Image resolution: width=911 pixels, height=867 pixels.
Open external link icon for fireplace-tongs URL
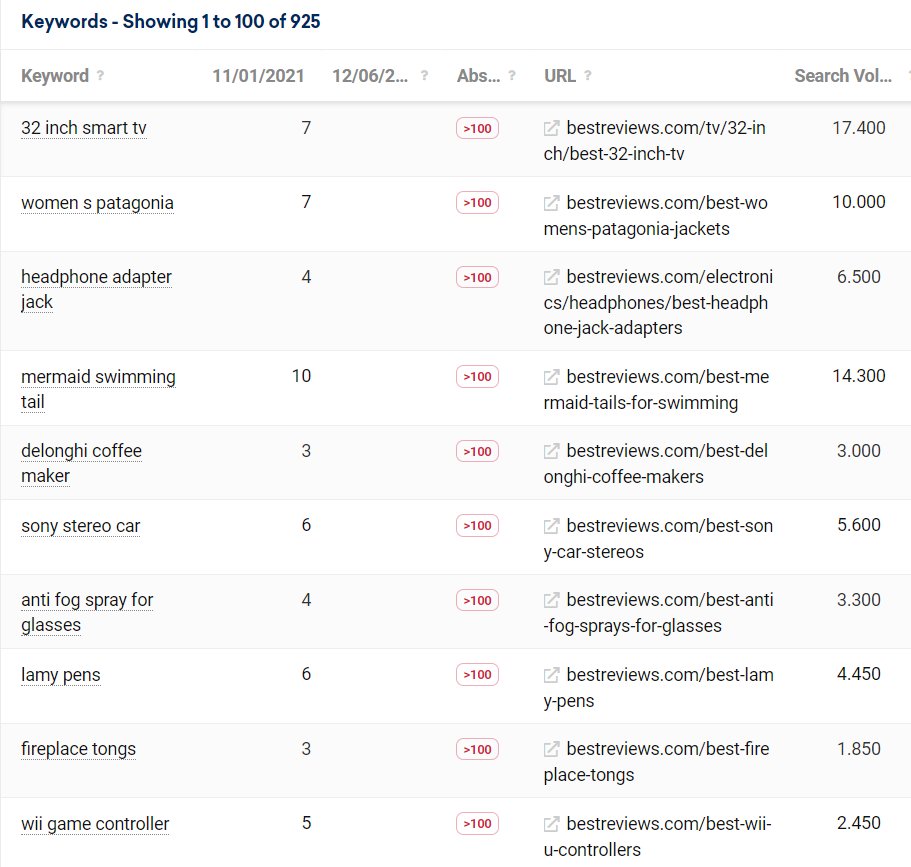(551, 749)
